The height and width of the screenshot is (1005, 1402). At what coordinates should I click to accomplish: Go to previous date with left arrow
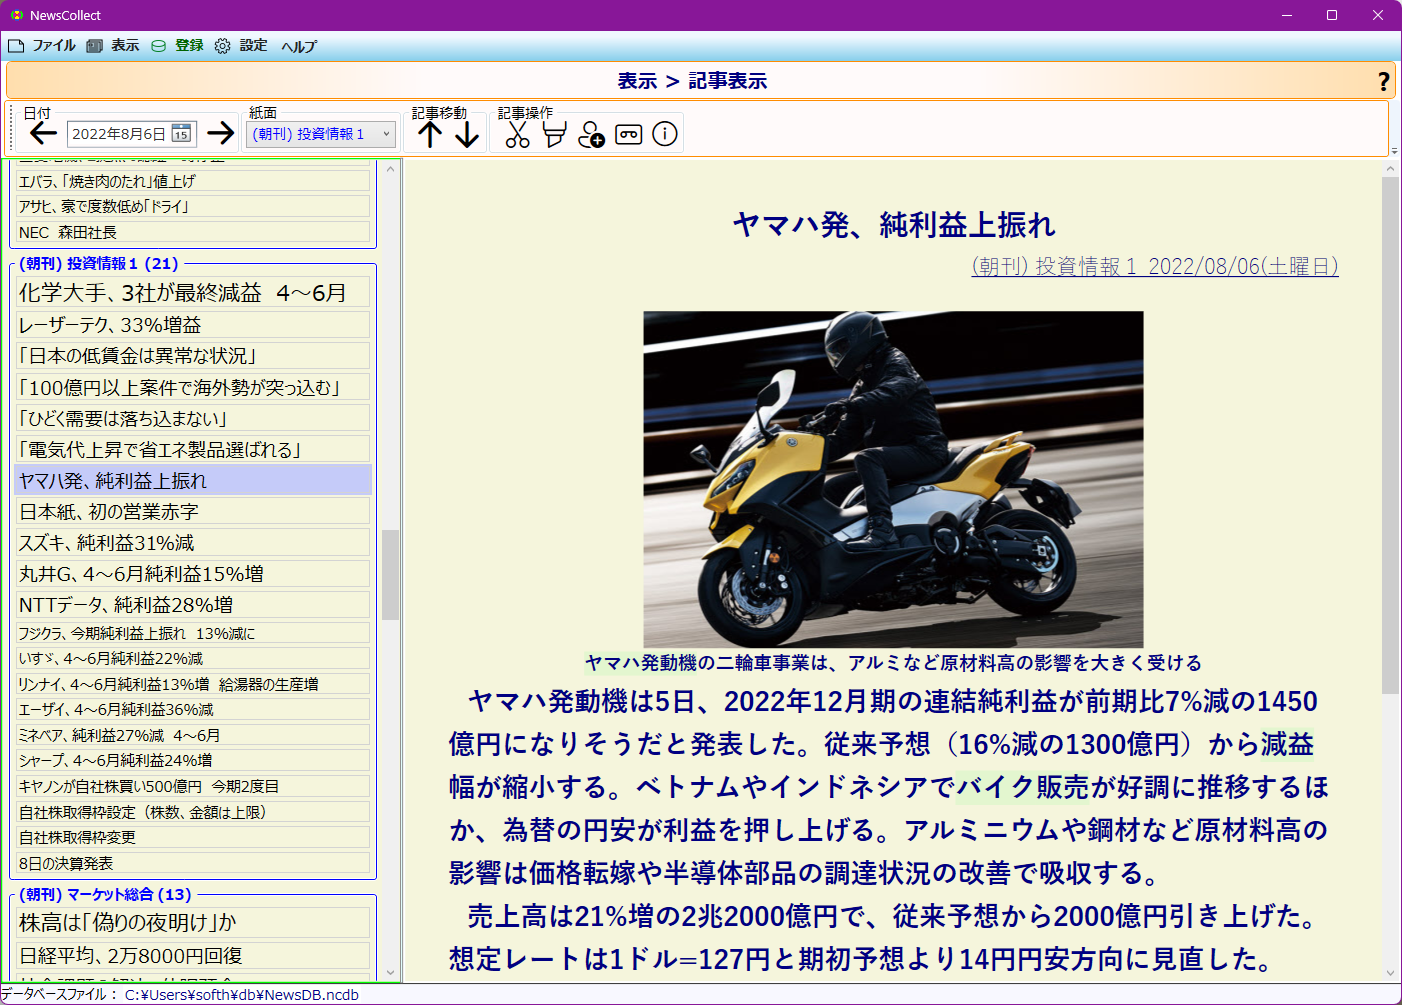[x=43, y=133]
